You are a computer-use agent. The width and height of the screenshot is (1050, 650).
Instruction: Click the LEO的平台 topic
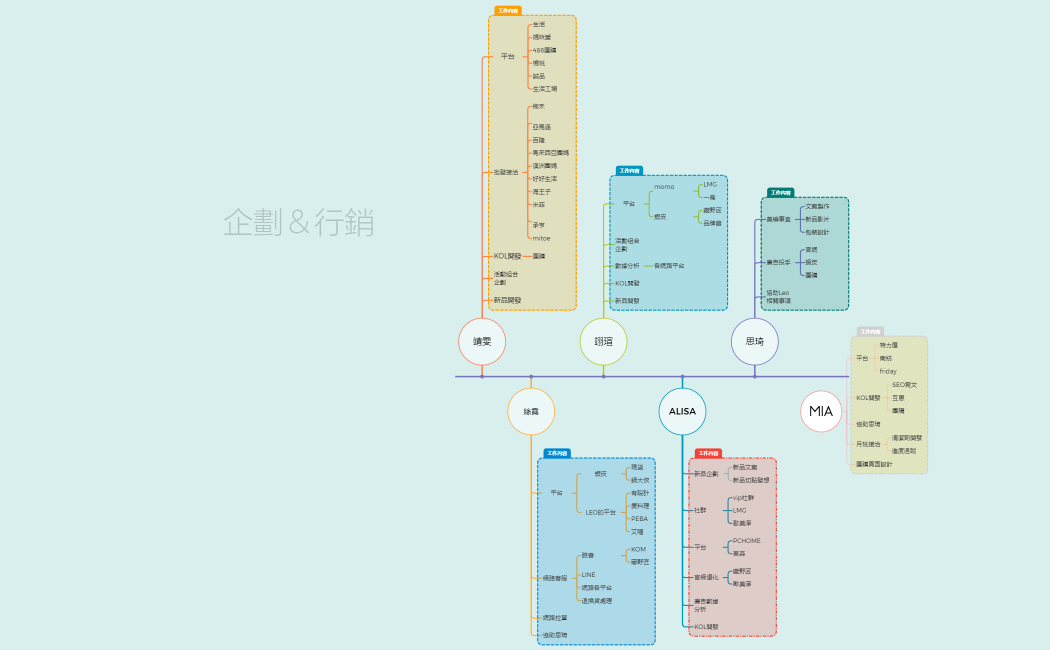(x=600, y=512)
